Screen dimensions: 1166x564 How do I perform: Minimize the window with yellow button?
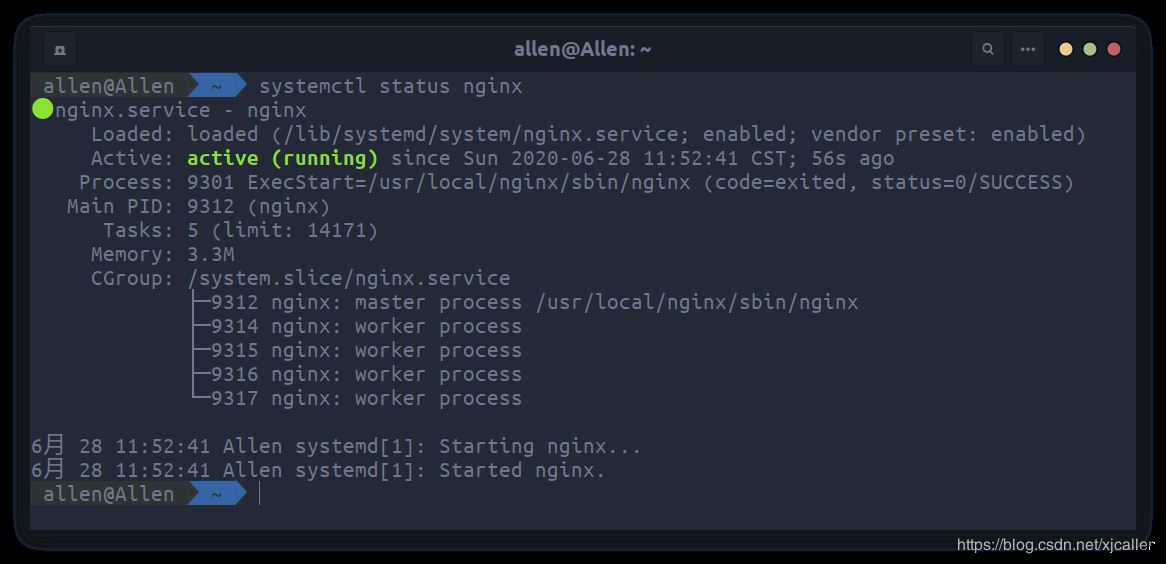1066,49
